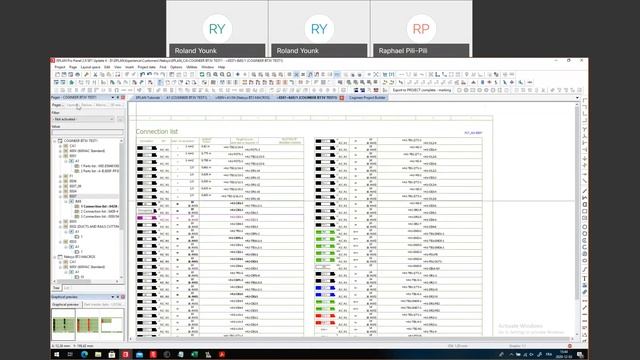
Task: Select the Text tool T icon on right toolbar
Action: (584, 278)
